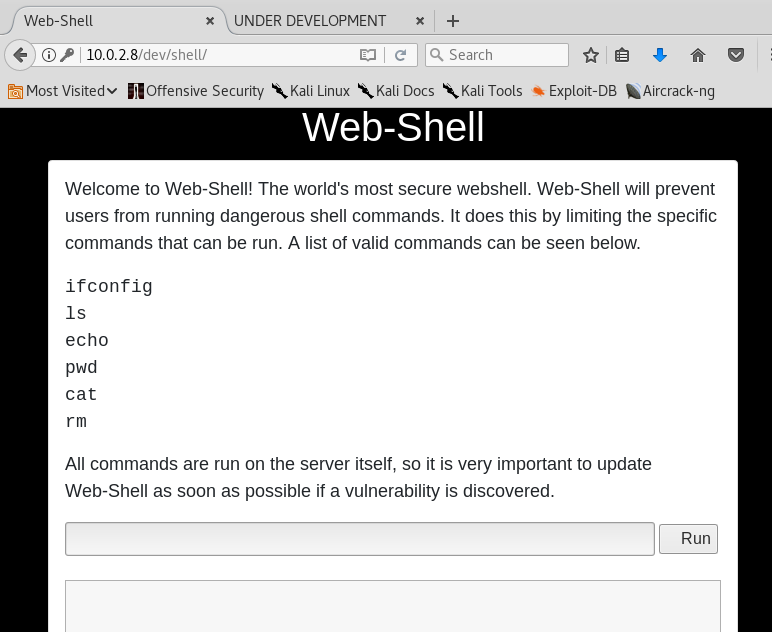This screenshot has height=632, width=772.
Task: Reload the current page
Action: point(400,55)
